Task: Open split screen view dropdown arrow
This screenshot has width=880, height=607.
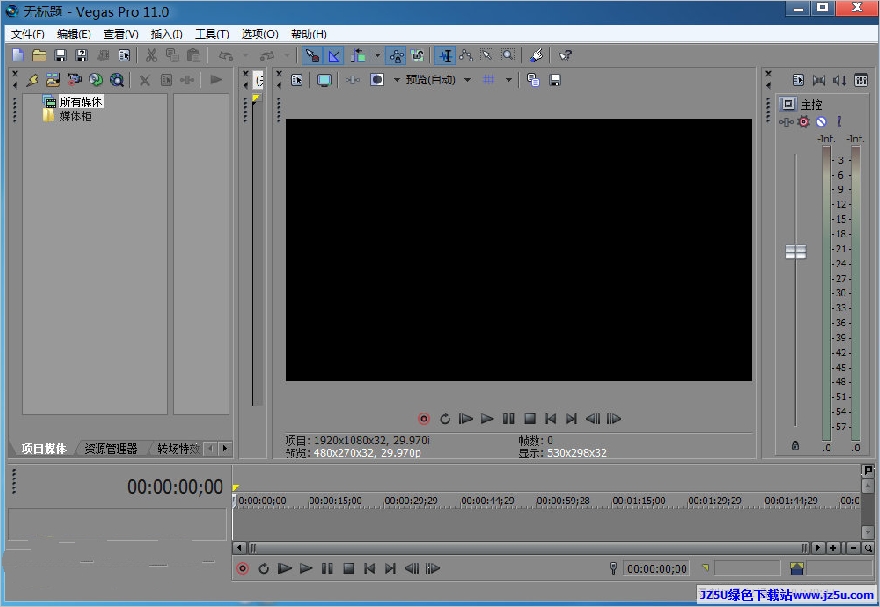Action: pyautogui.click(x=397, y=80)
